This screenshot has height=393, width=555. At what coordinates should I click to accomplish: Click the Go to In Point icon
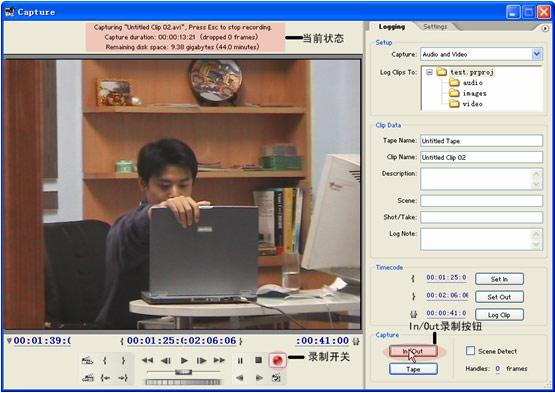click(105, 378)
